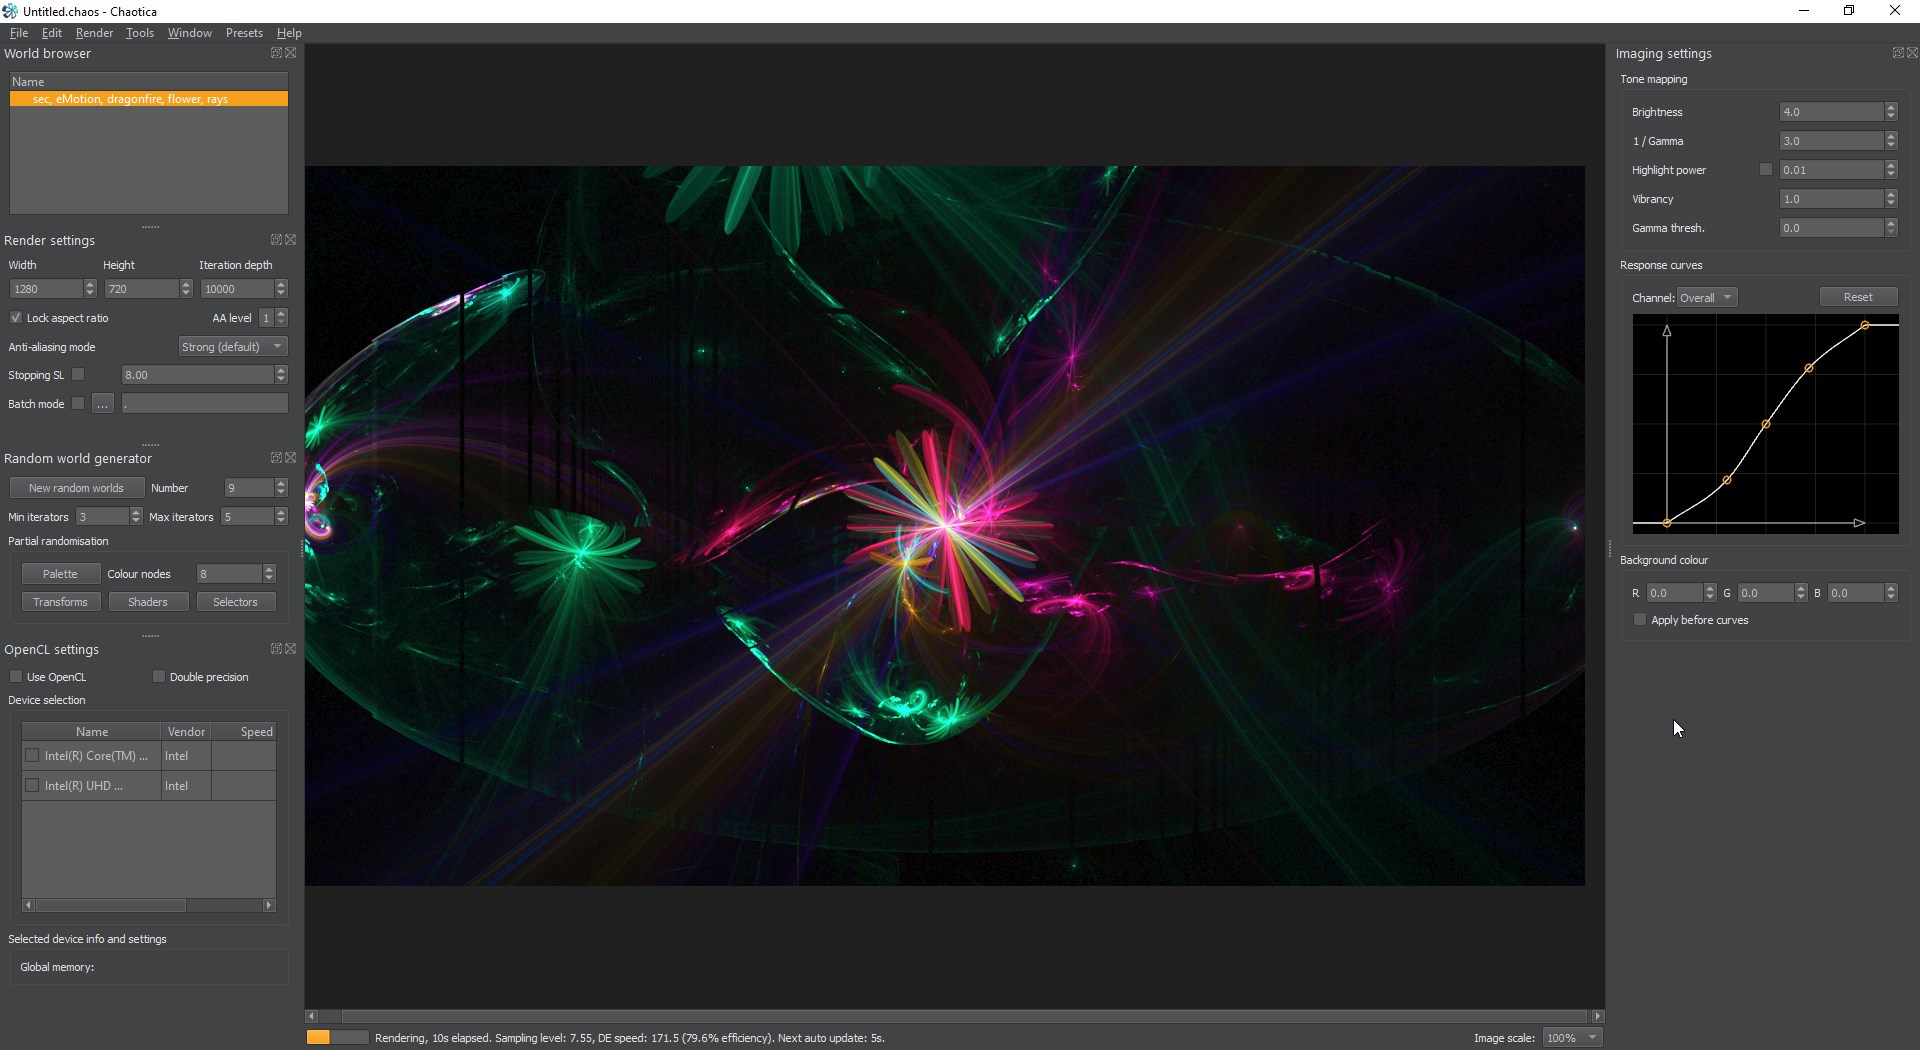The height and width of the screenshot is (1050, 1920).
Task: Float the Render settings panel
Action: point(276,240)
